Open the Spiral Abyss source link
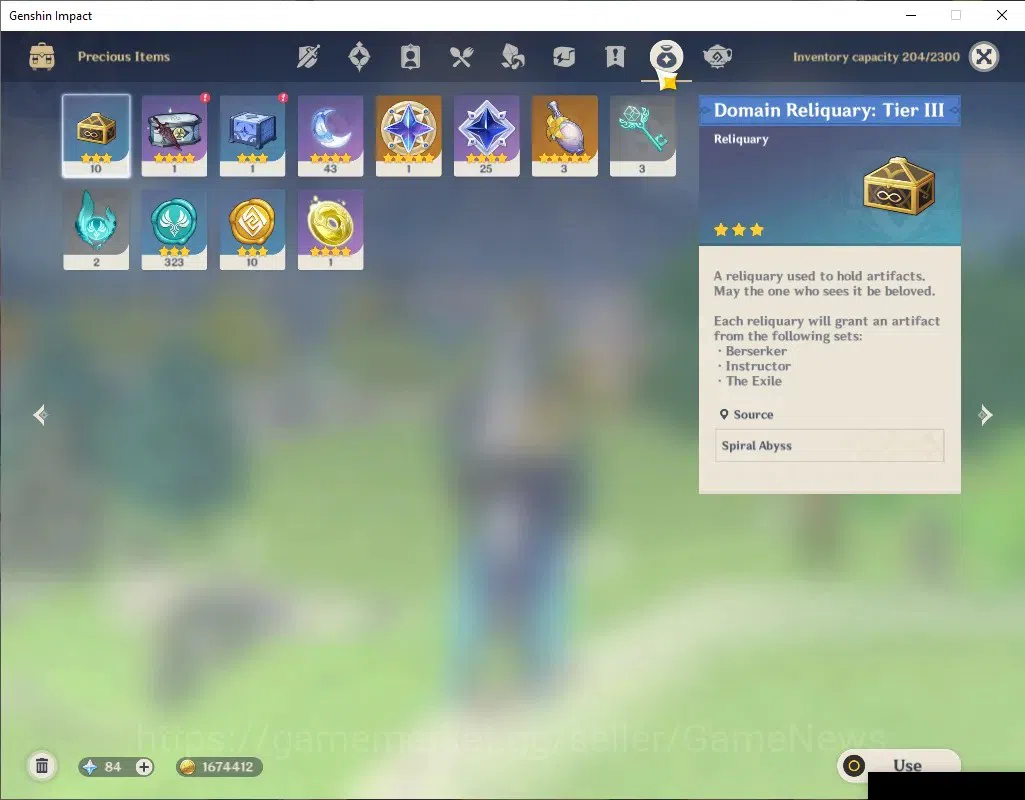 pyautogui.click(x=829, y=446)
